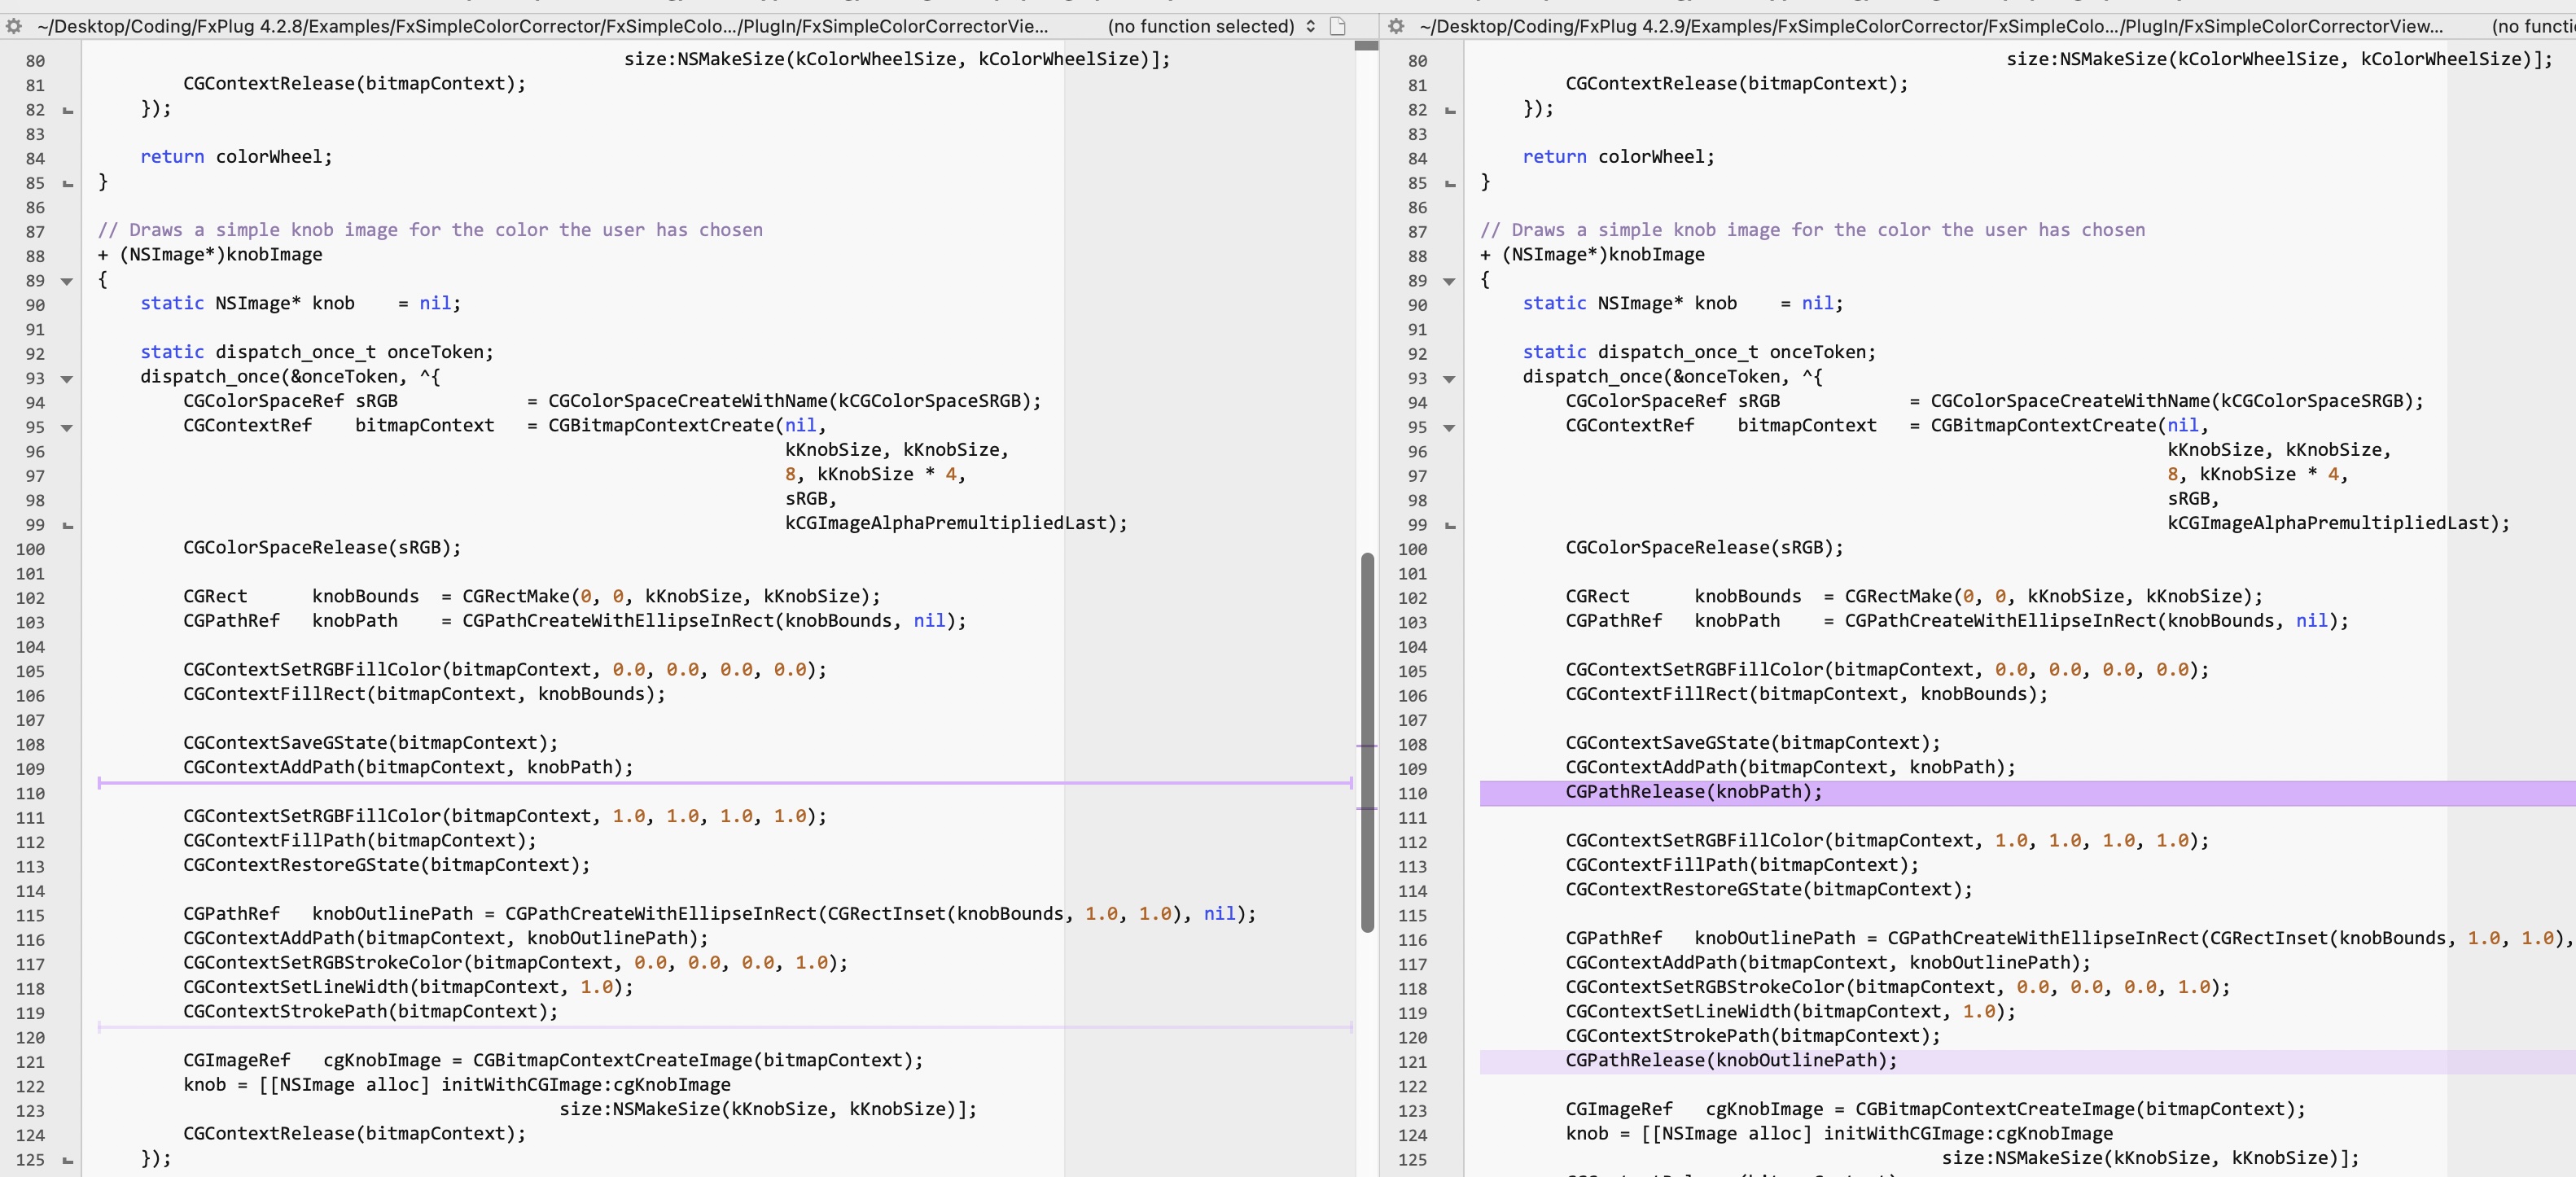Click fold end marker at line 99 left pane
The height and width of the screenshot is (1177, 2576).
[x=68, y=526]
